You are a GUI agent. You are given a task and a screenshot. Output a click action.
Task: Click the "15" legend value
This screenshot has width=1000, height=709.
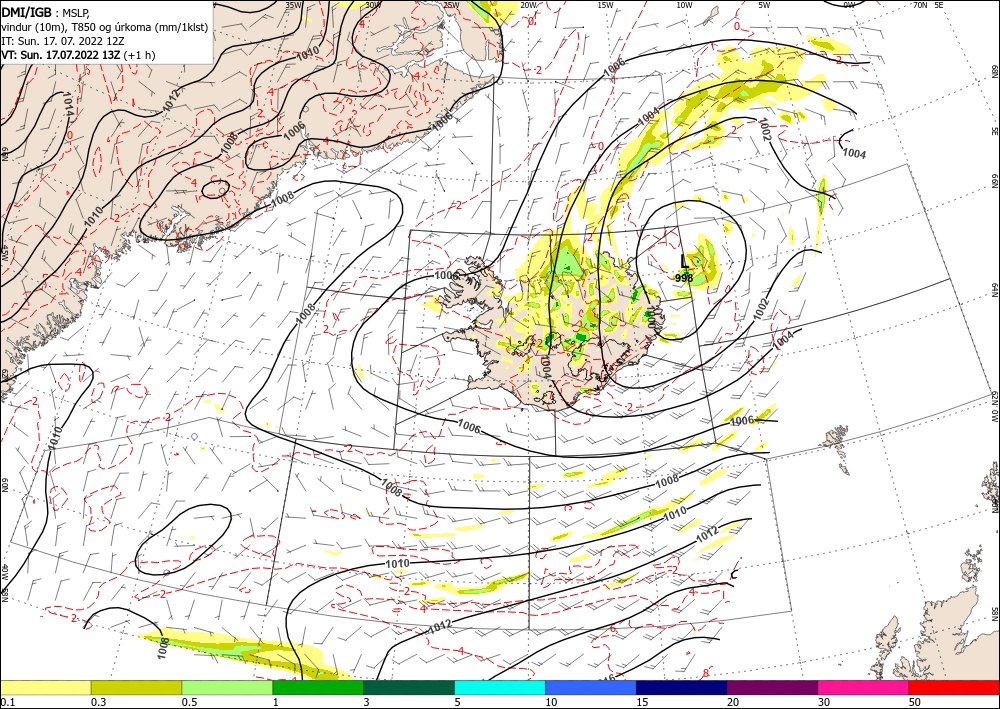pos(642,702)
